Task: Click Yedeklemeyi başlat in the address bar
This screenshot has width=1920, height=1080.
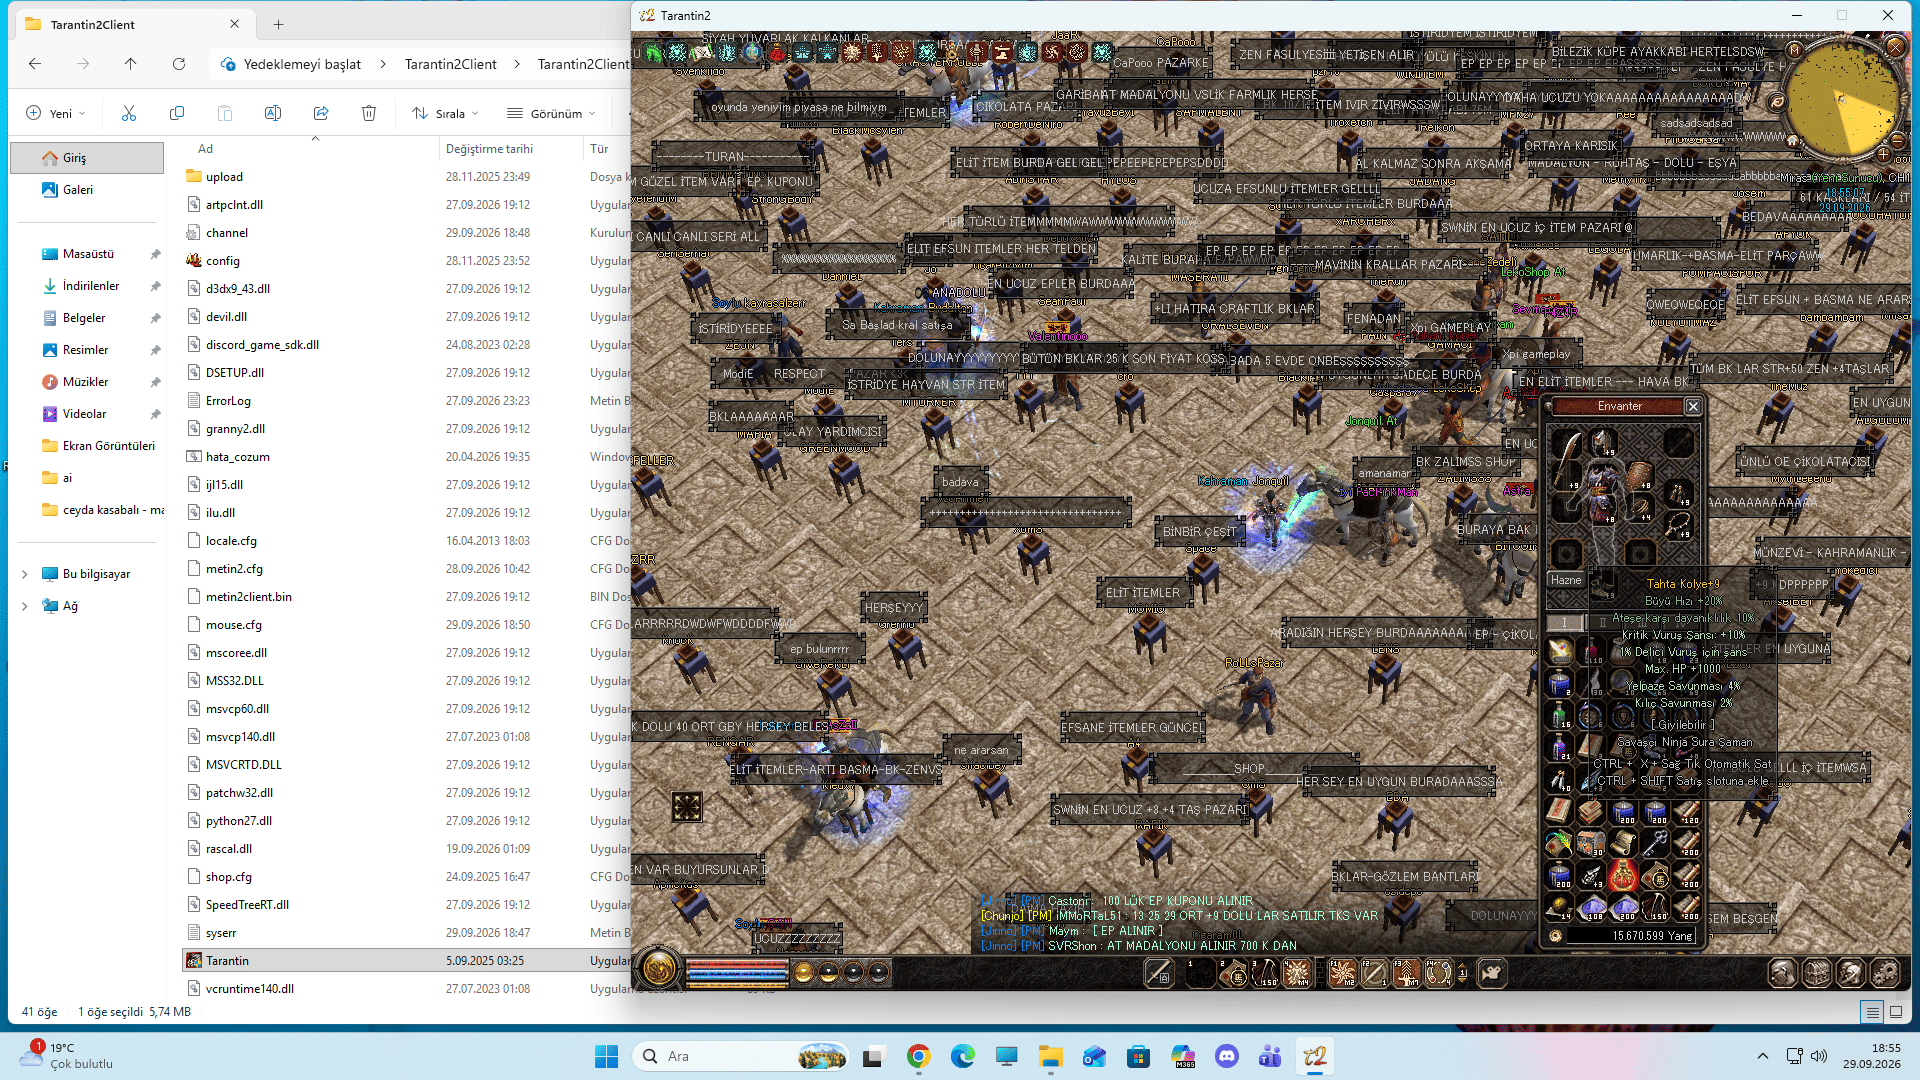Action: click(x=302, y=64)
